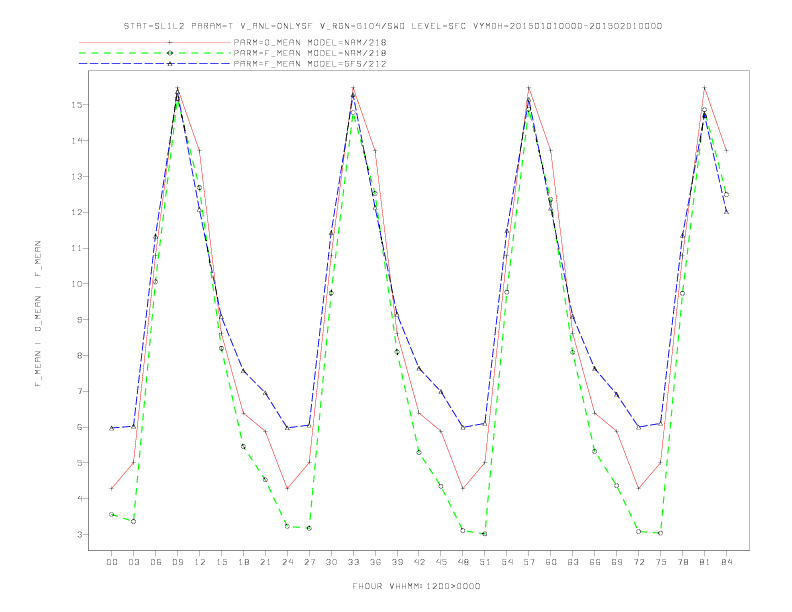792x612 pixels.
Task: Click x-axis tick label 24
Action: pos(287,562)
